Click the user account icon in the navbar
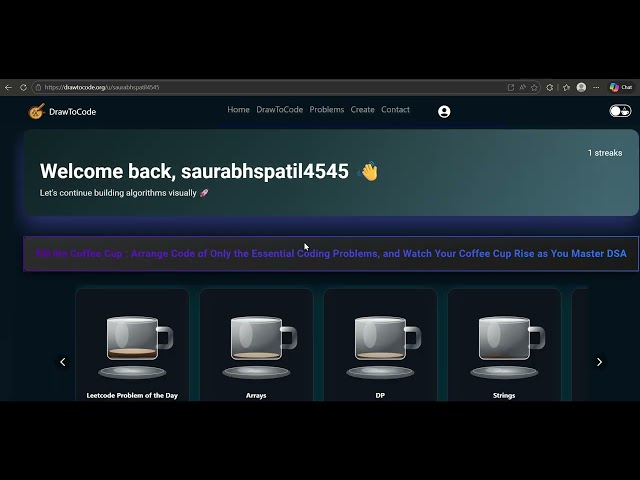 click(x=444, y=111)
